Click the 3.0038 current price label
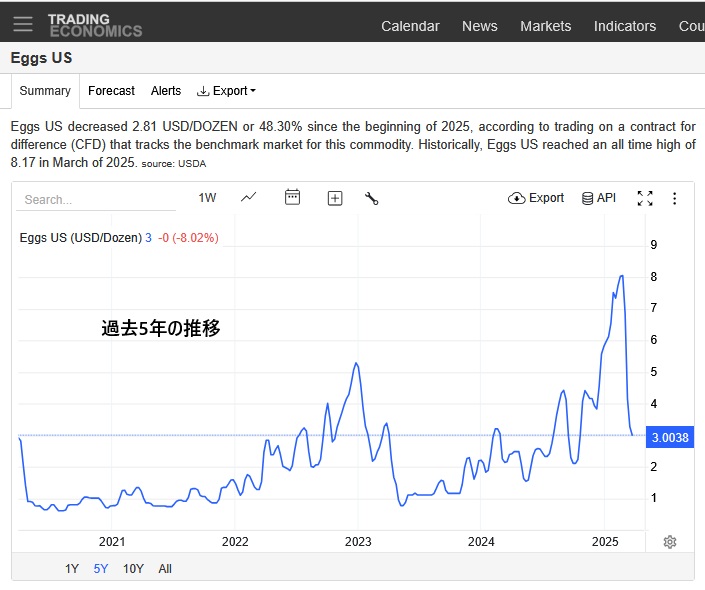This screenshot has height=590, width=705. [x=670, y=437]
